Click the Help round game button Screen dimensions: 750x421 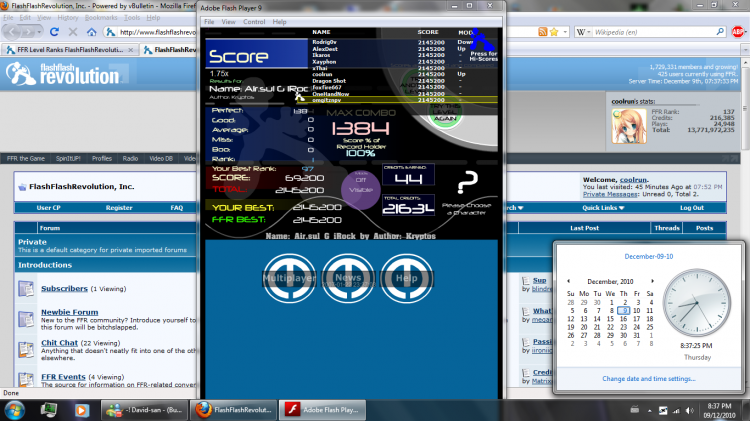407,278
